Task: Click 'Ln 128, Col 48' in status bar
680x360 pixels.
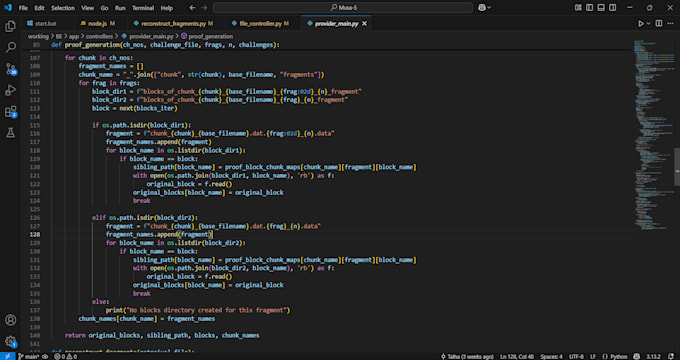Action: point(517,357)
